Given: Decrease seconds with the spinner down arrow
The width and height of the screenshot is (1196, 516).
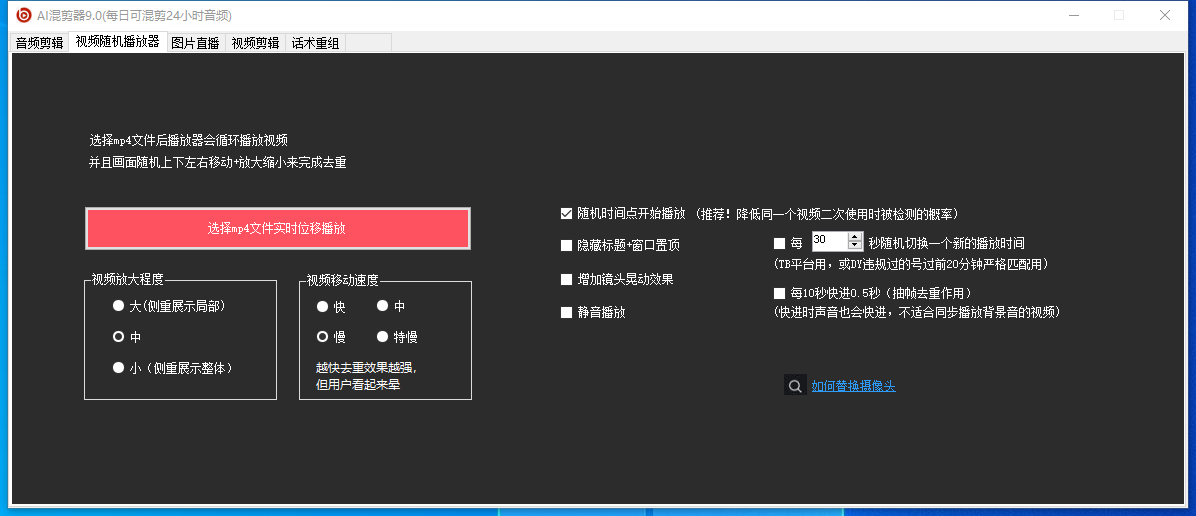Looking at the screenshot, I should pos(854,246).
